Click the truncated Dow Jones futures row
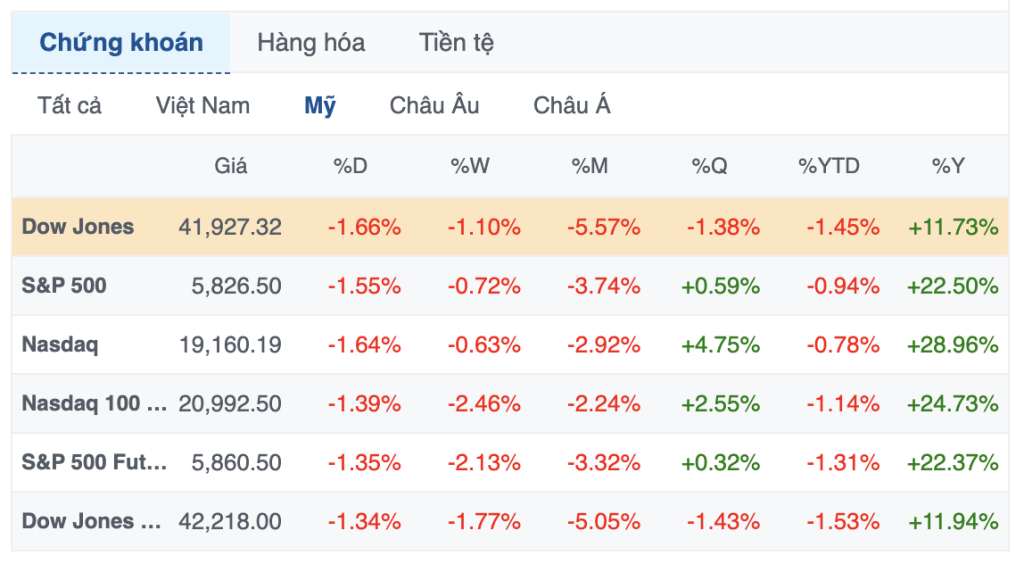The width and height of the screenshot is (1024, 564). pos(92,521)
